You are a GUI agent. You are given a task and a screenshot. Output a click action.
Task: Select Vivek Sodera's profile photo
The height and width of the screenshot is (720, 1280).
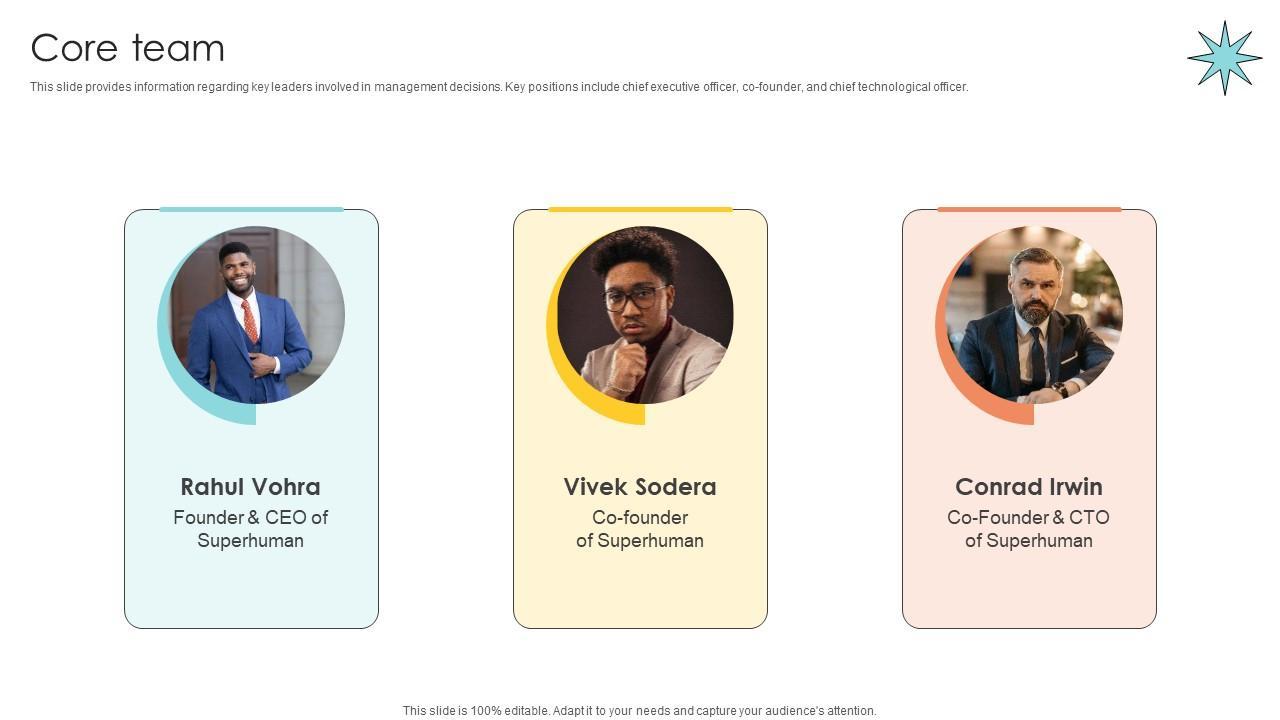(x=645, y=315)
